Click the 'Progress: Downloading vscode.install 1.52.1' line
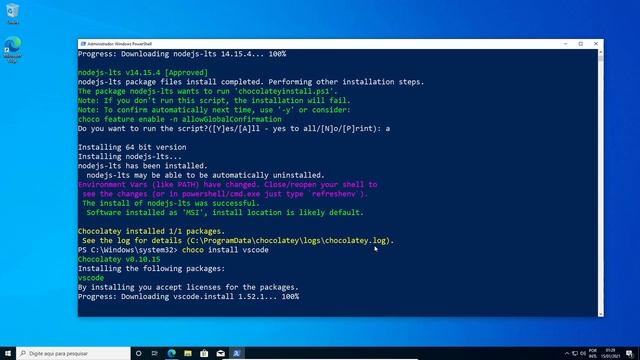Screen dimensions: 640x360 (188, 296)
